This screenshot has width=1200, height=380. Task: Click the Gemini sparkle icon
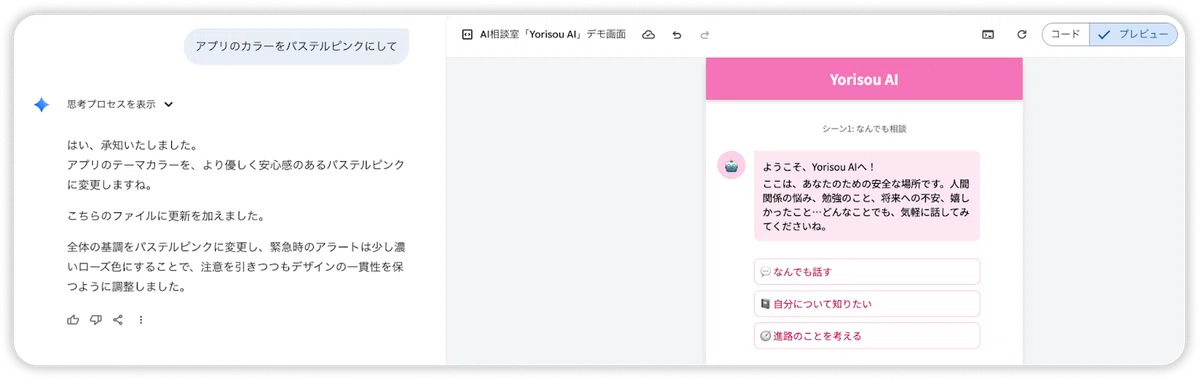point(41,104)
